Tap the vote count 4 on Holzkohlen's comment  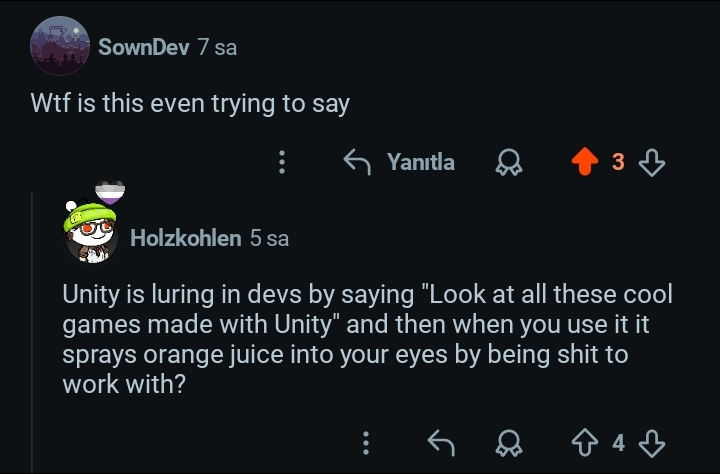pos(618,442)
